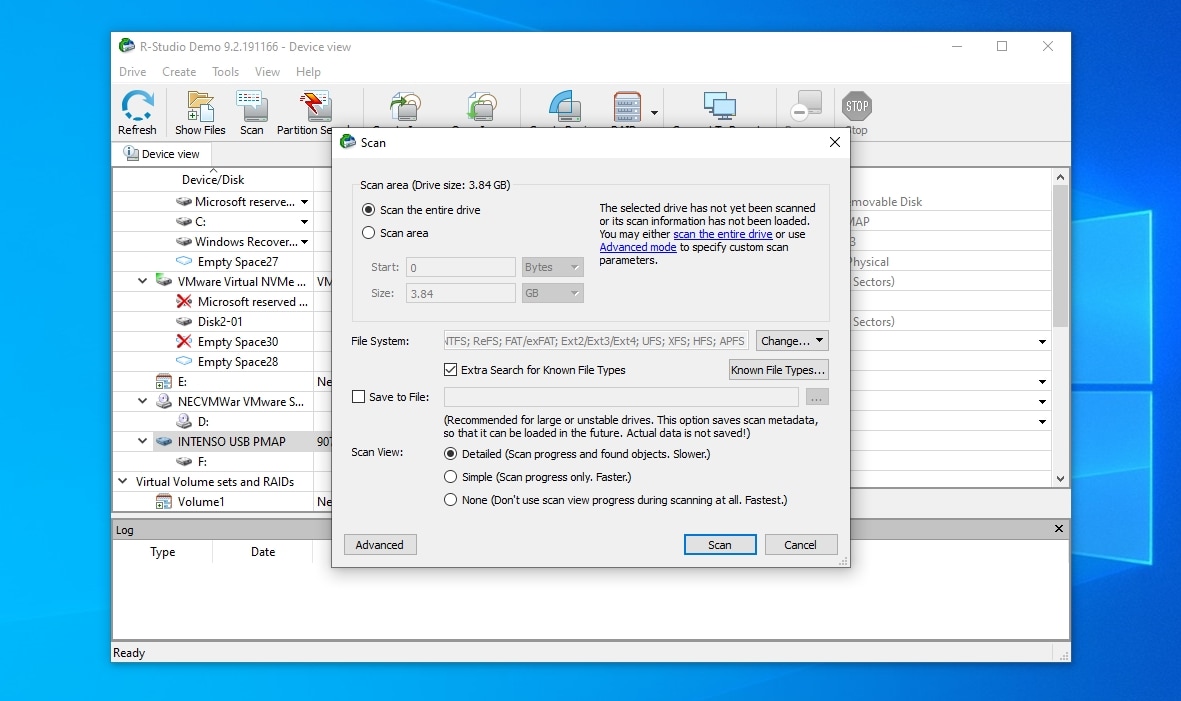
Task: Collapse the INTENSO USB PMAP node
Action: tap(142, 441)
